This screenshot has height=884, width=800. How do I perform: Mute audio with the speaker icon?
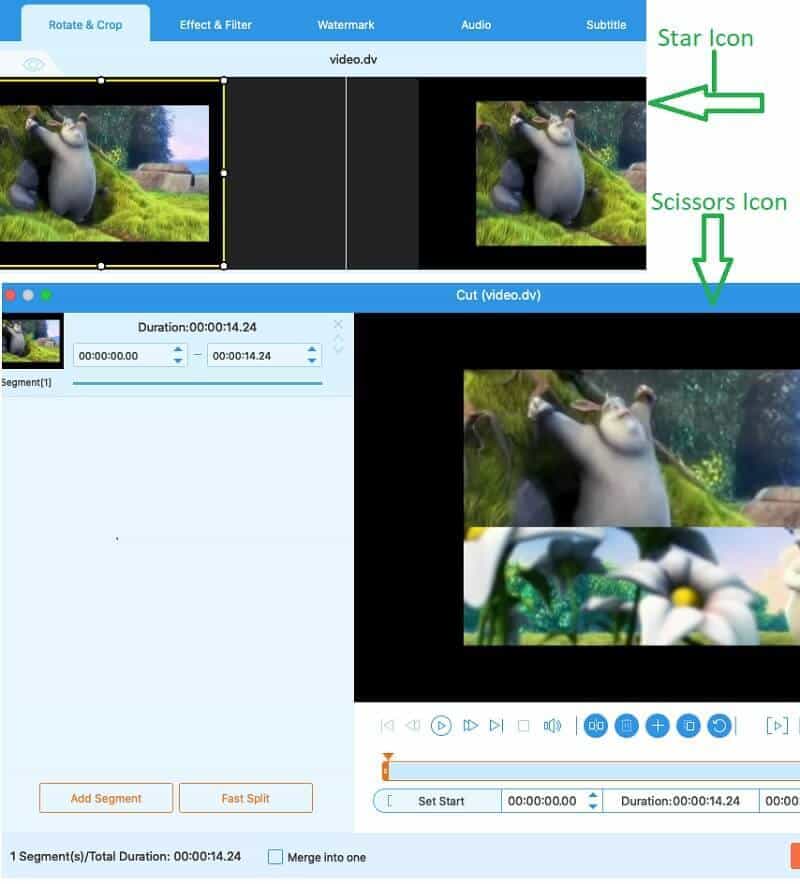[x=552, y=726]
